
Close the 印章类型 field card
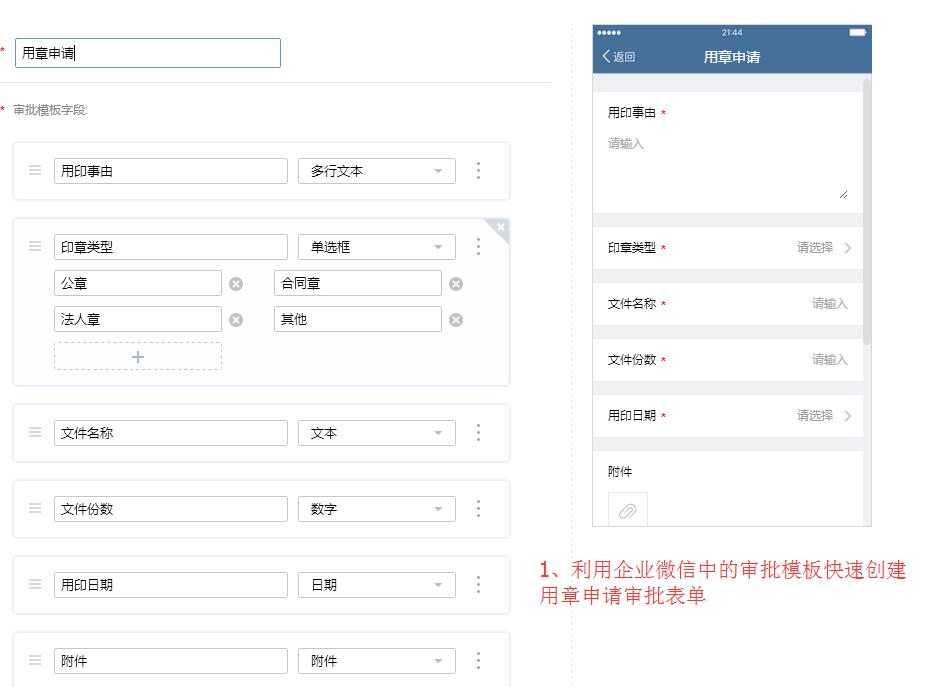coord(501,227)
